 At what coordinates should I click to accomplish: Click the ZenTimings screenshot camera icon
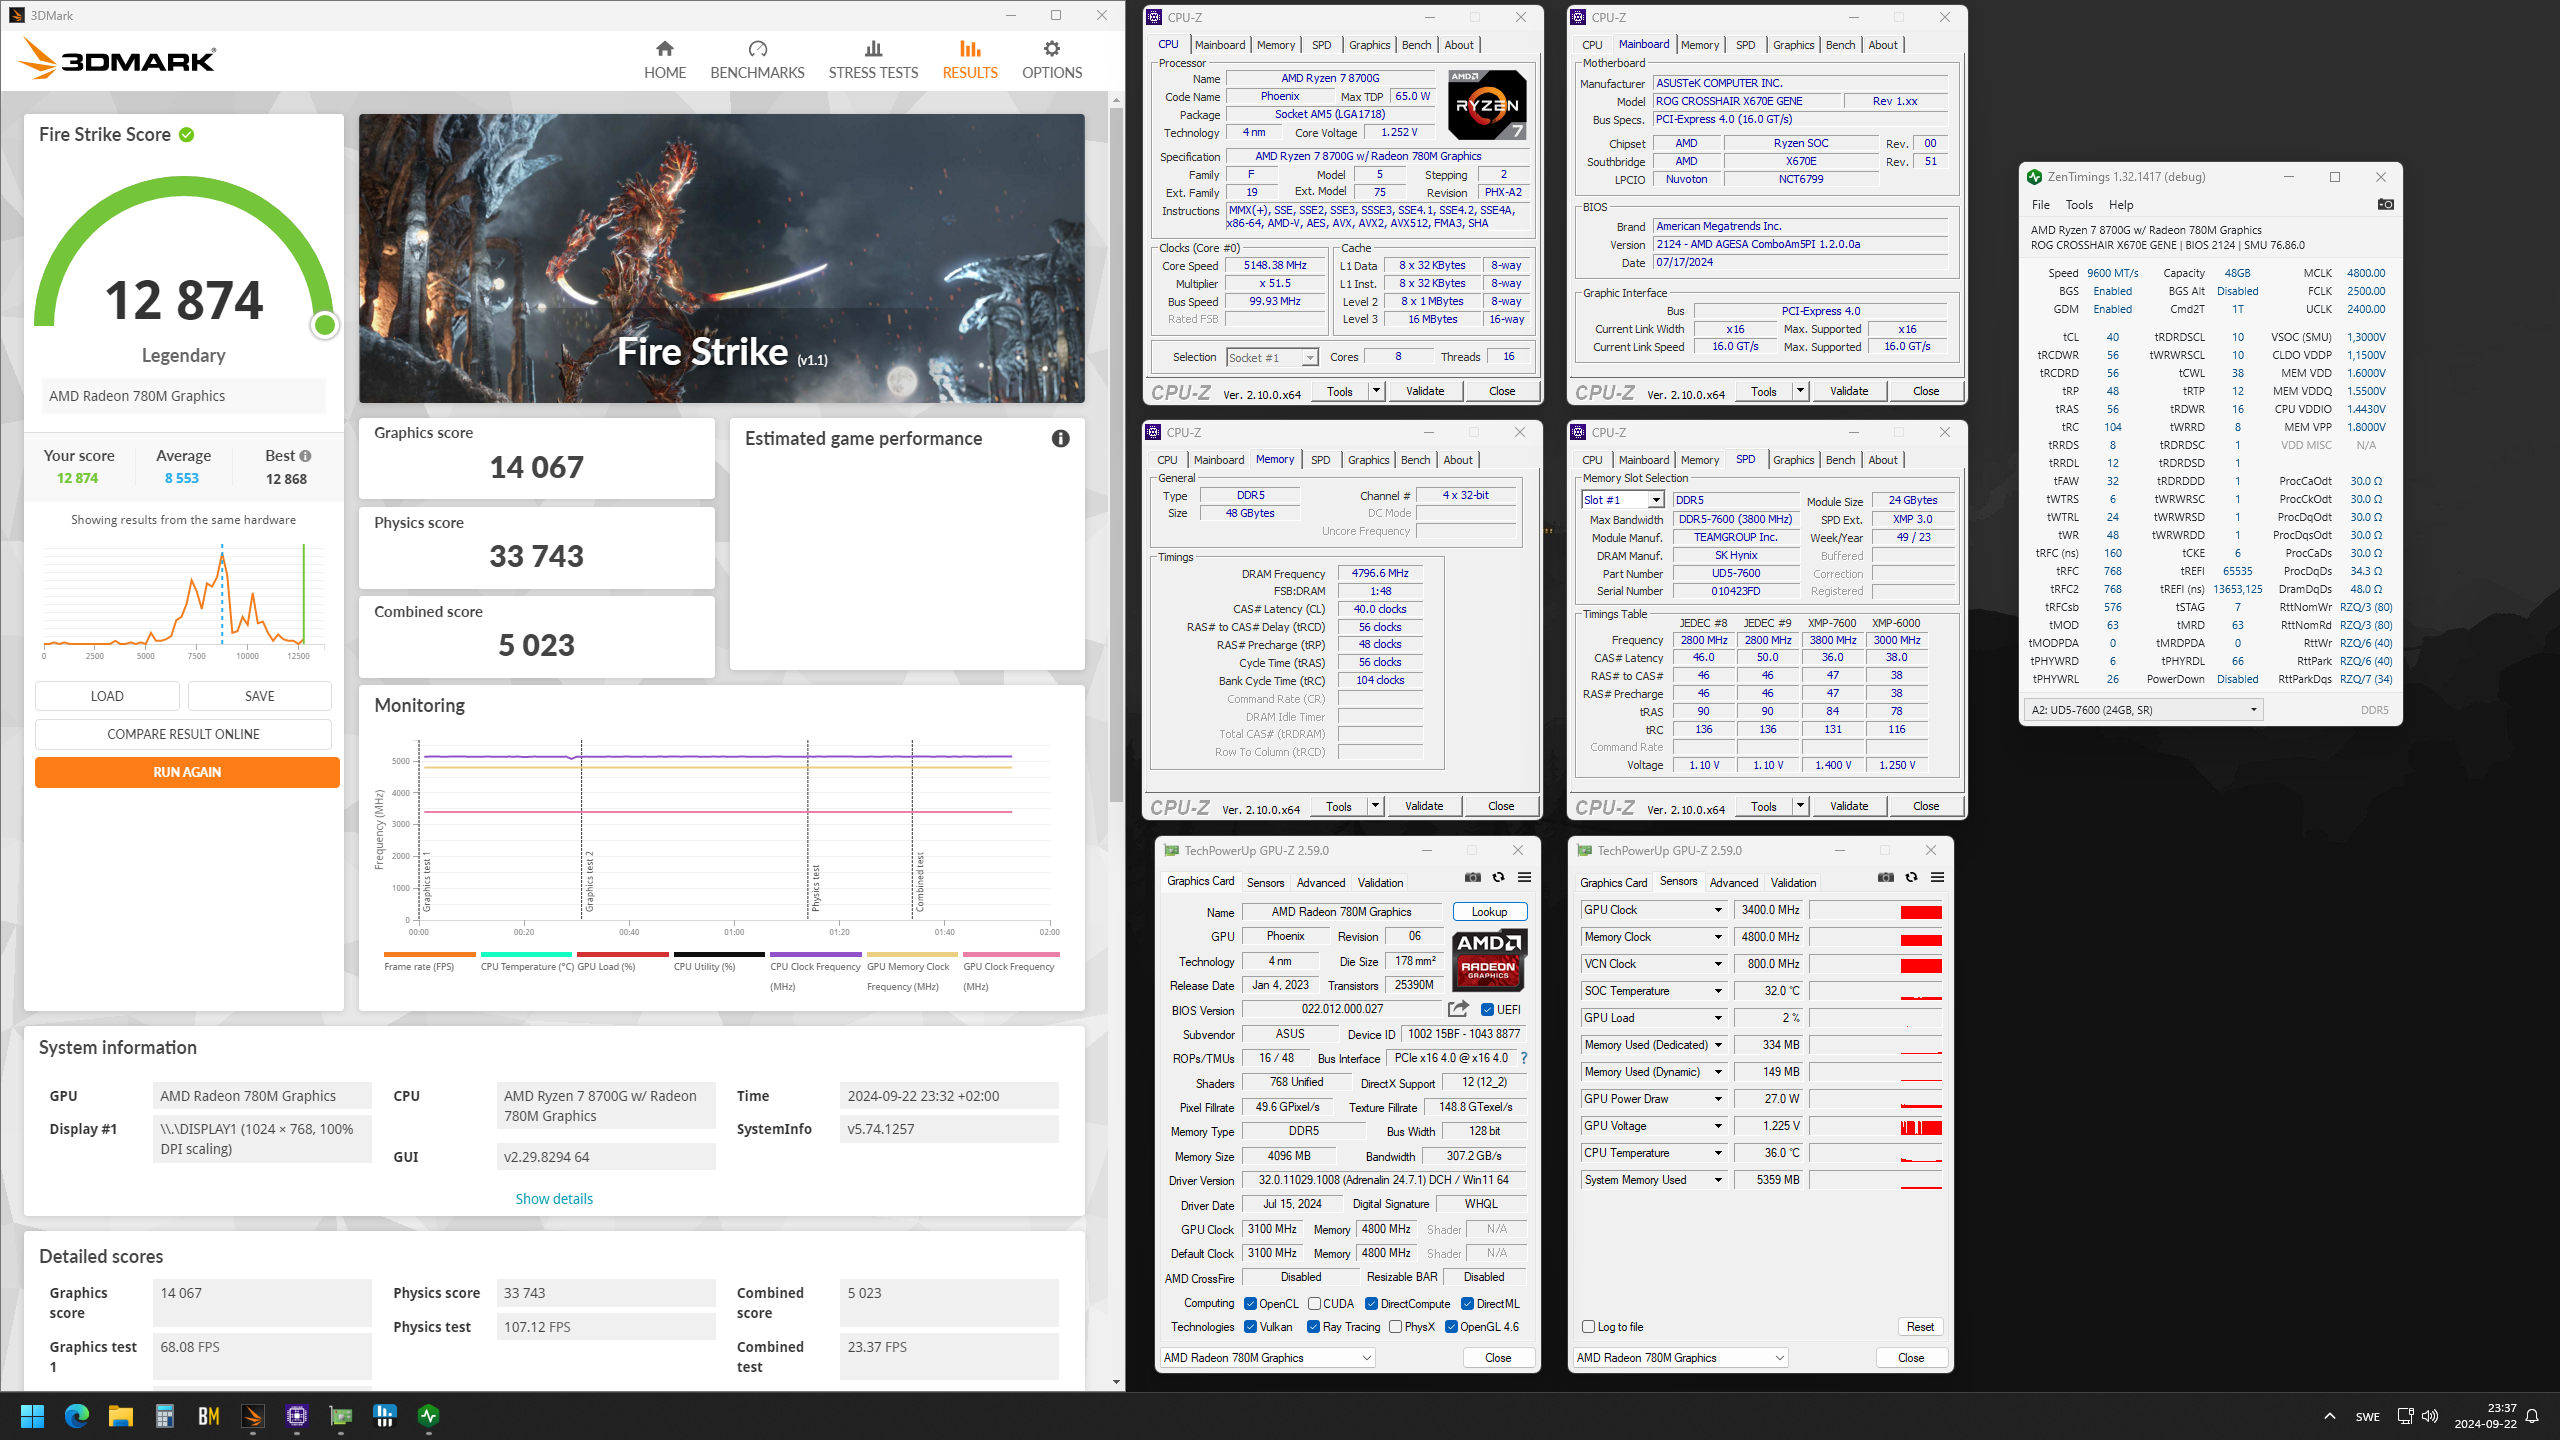pyautogui.click(x=2385, y=204)
